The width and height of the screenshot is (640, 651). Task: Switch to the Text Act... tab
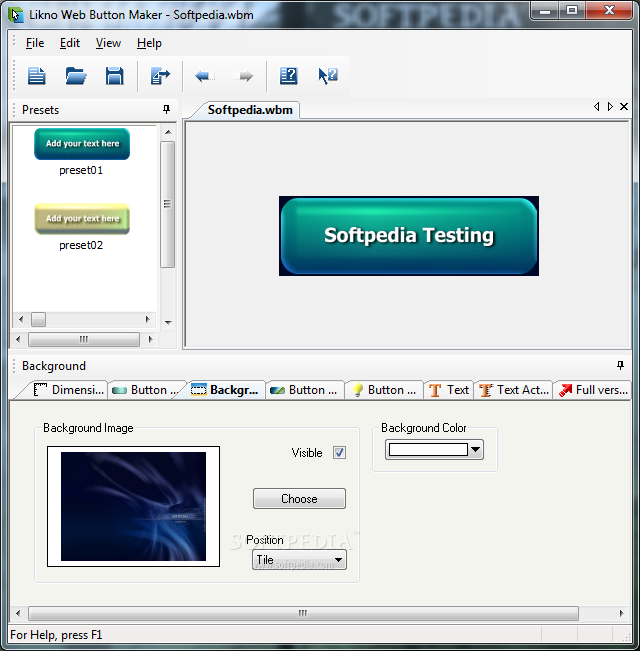click(514, 390)
